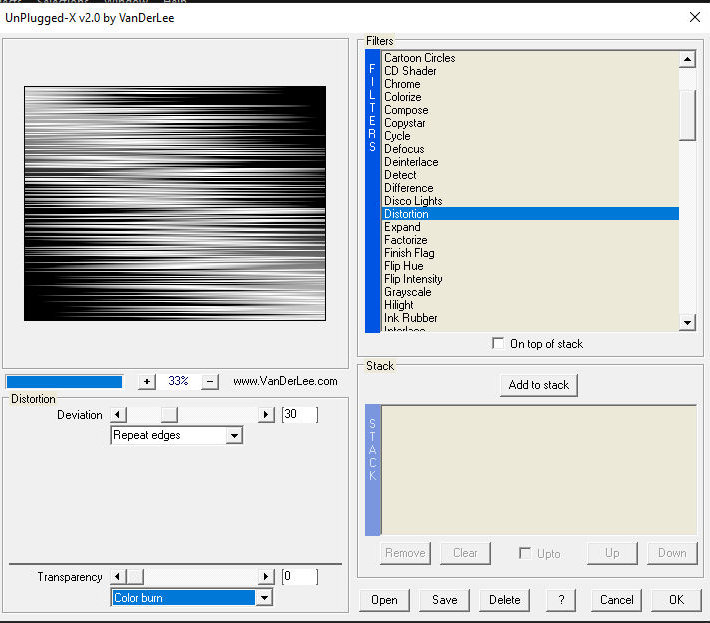Enable On top of stack checkbox
The height and width of the screenshot is (623, 710).
[x=499, y=344]
